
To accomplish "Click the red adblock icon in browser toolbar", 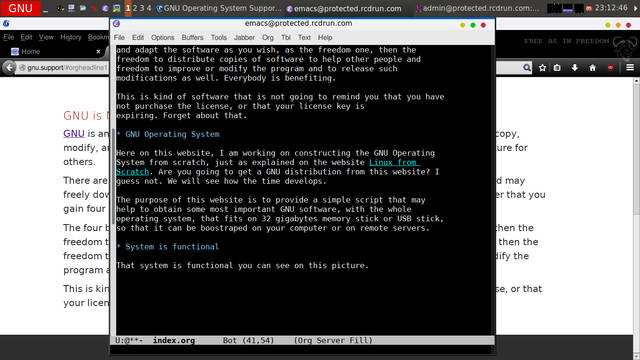I will tap(610, 68).
